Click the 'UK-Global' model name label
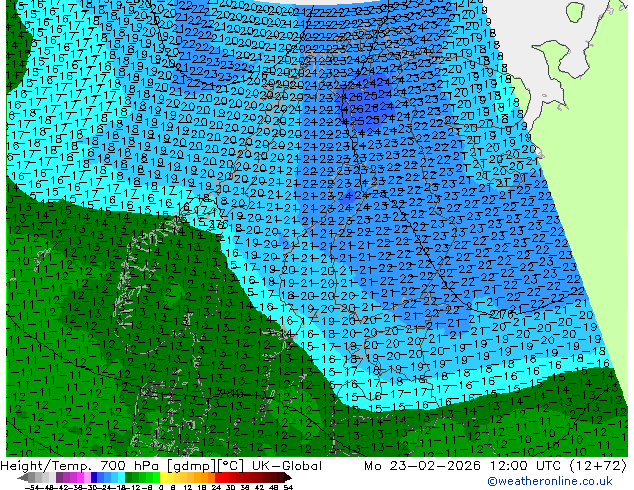Screen dimensions: 634x490 tap(287, 466)
